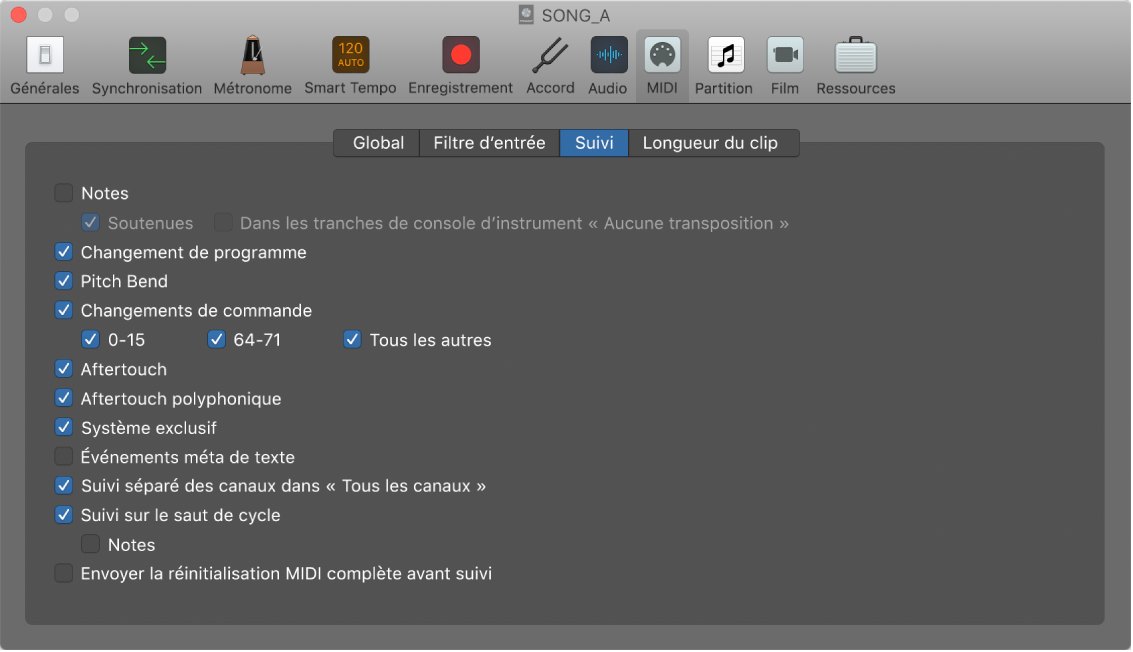The image size is (1133, 652).
Task: Open the Accord tuning fork pane
Action: click(550, 66)
